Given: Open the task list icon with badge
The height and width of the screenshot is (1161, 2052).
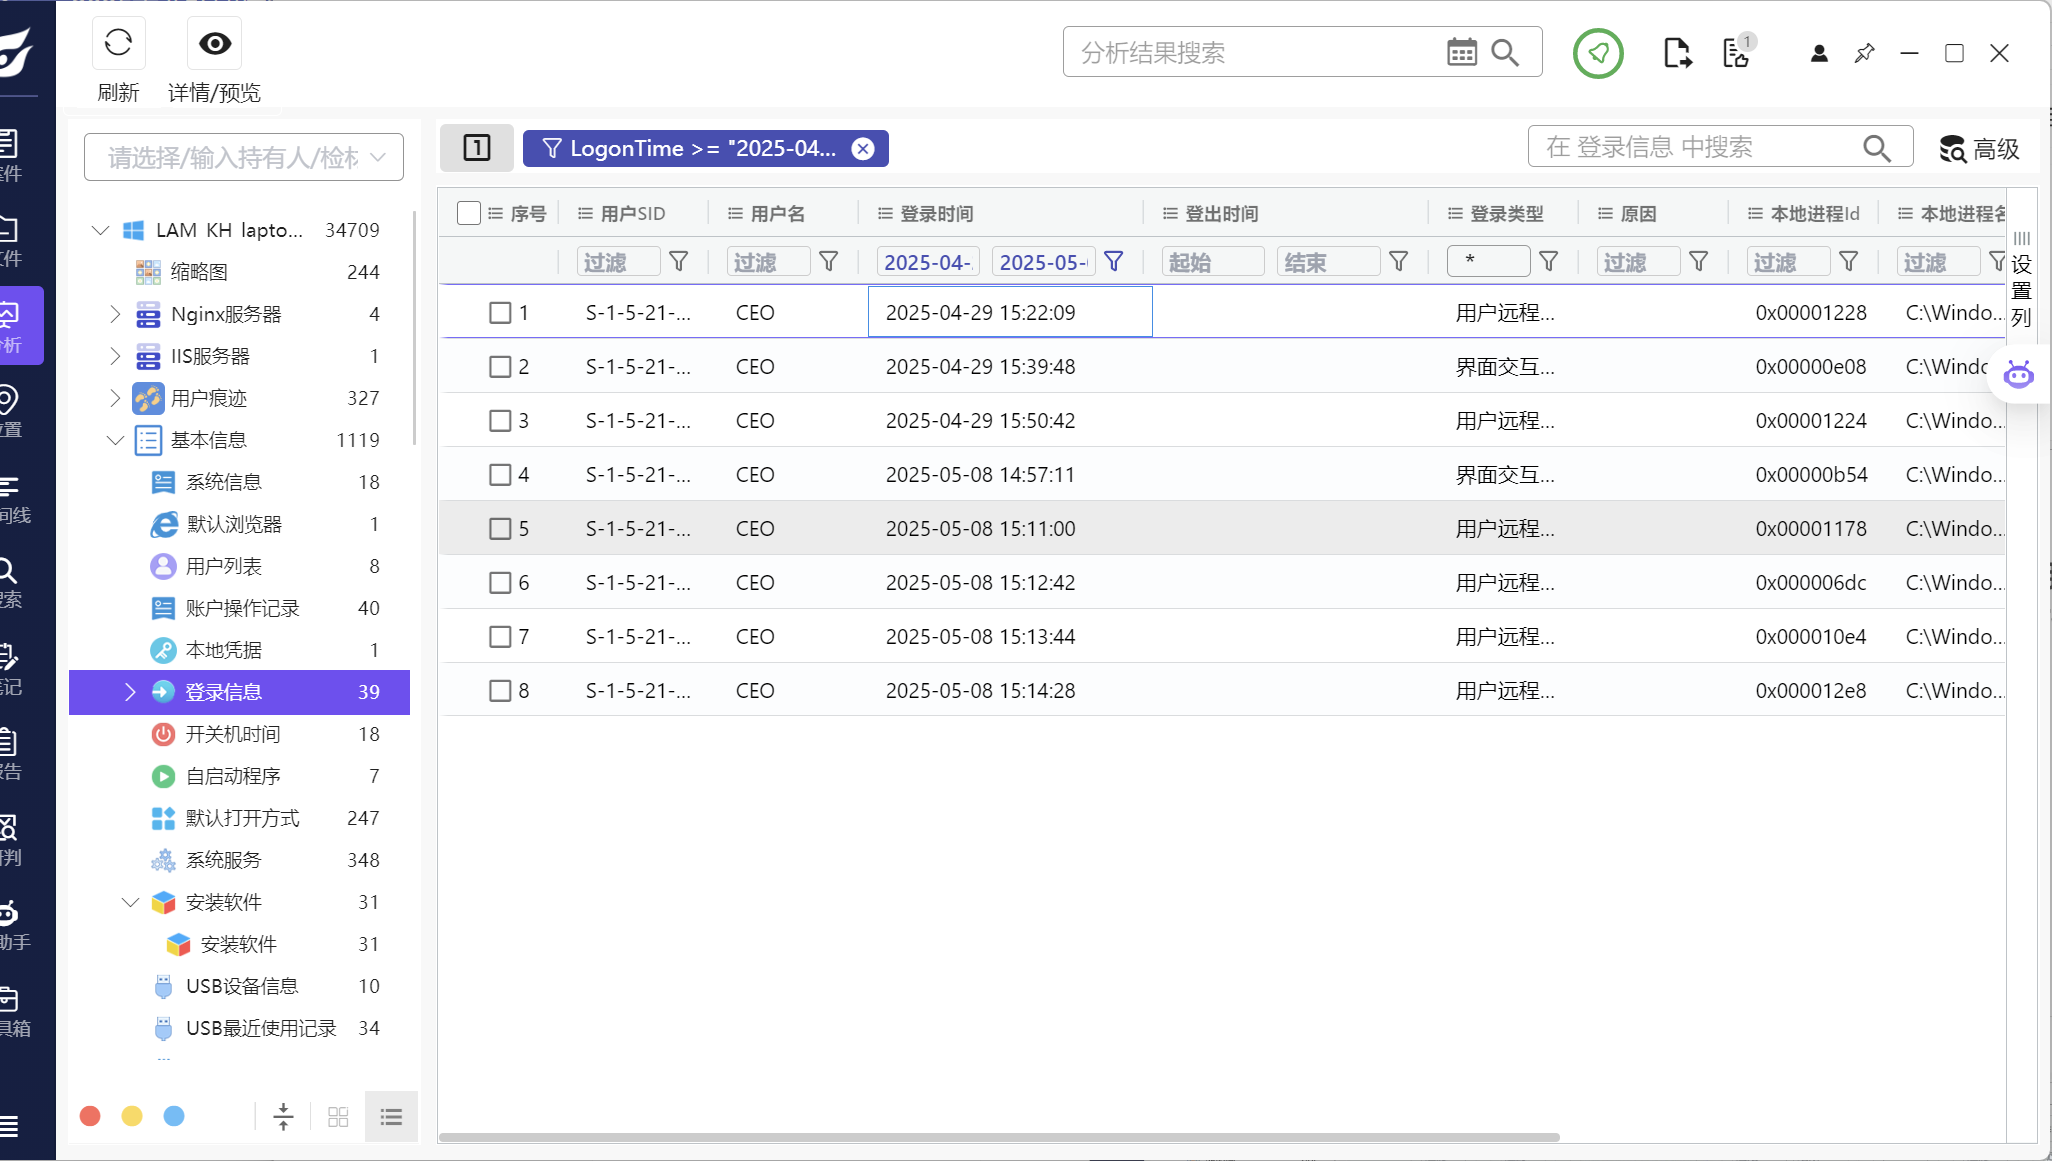Looking at the screenshot, I should pyautogui.click(x=1737, y=52).
